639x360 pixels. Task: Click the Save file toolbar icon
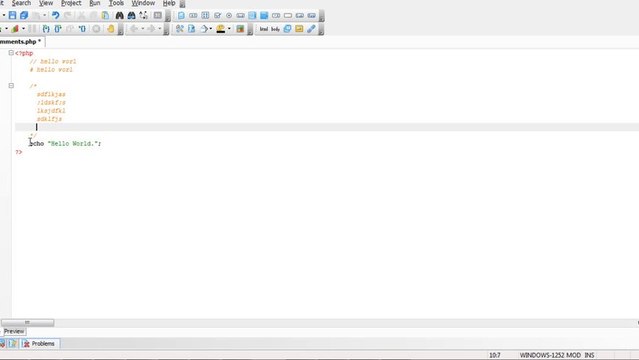coord(12,15)
